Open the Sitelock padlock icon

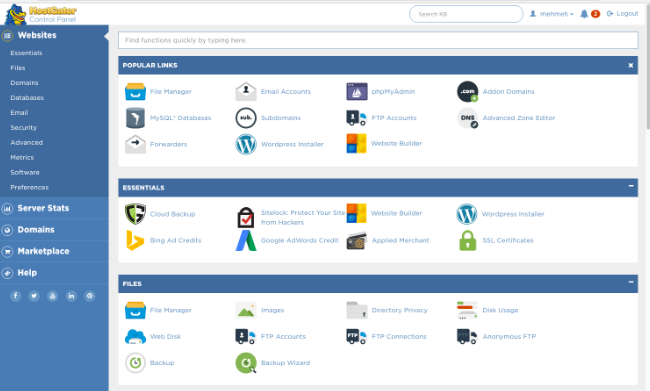click(246, 217)
